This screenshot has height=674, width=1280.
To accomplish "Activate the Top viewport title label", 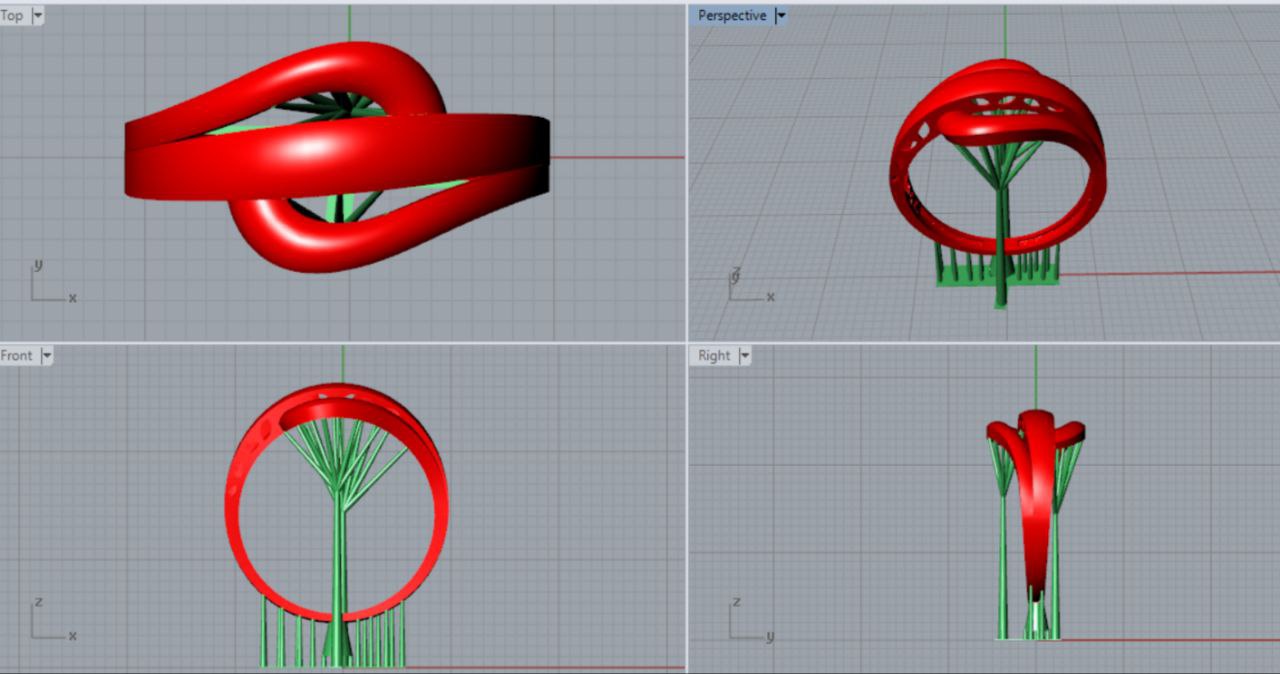I will click(x=13, y=16).
